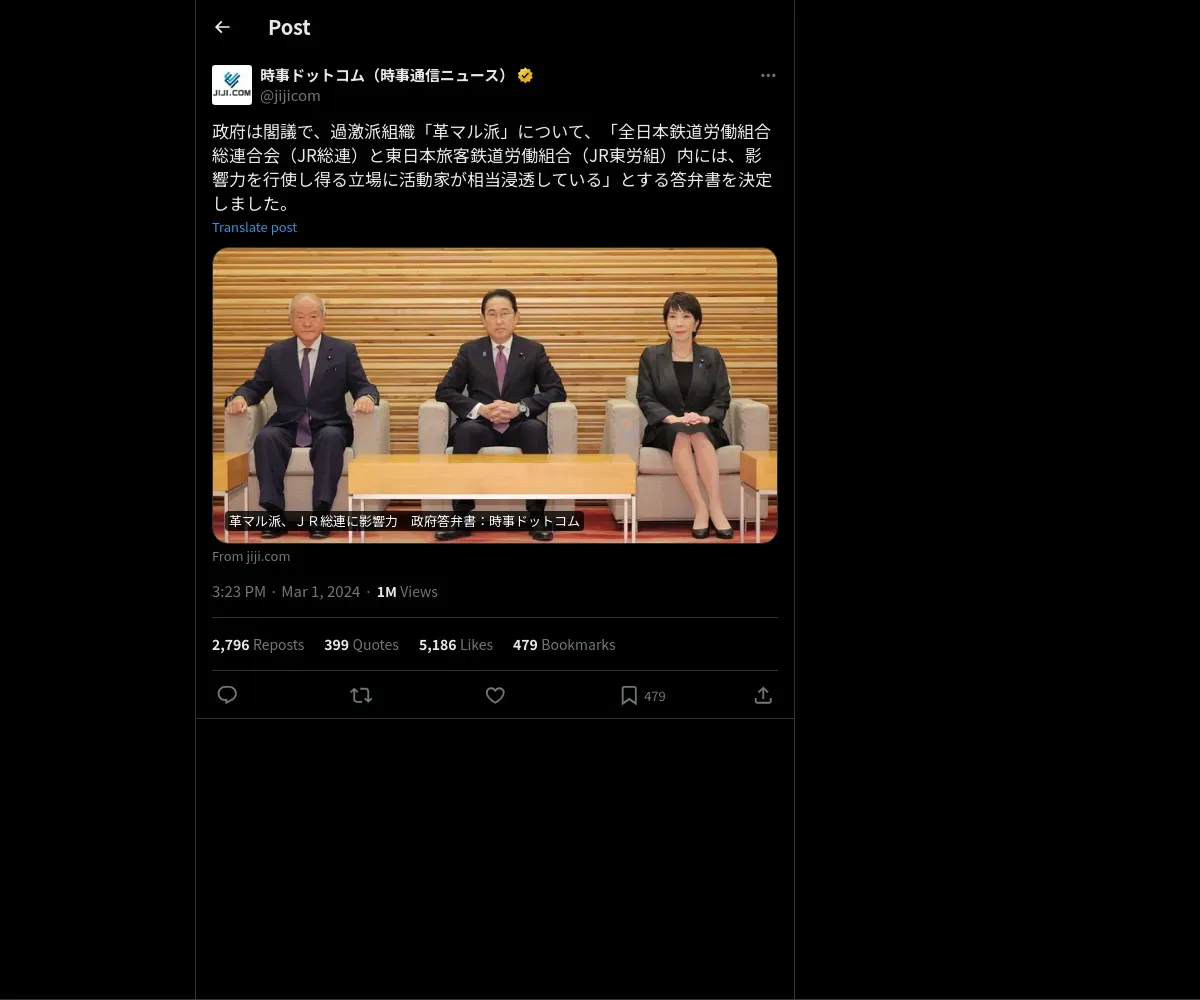Bookmark the post via bookmark icon

(x=629, y=695)
